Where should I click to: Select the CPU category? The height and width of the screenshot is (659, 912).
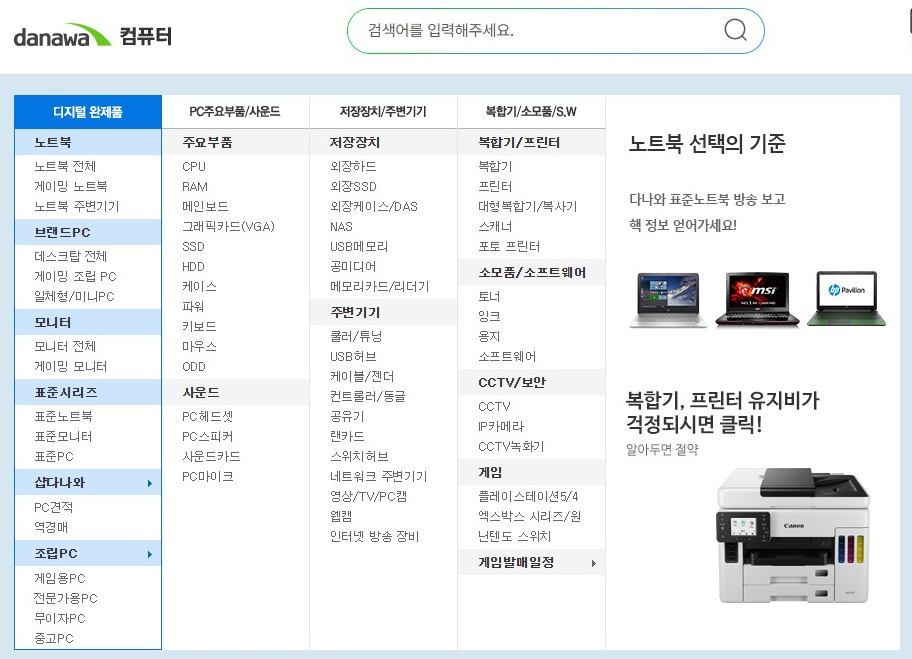coord(194,166)
